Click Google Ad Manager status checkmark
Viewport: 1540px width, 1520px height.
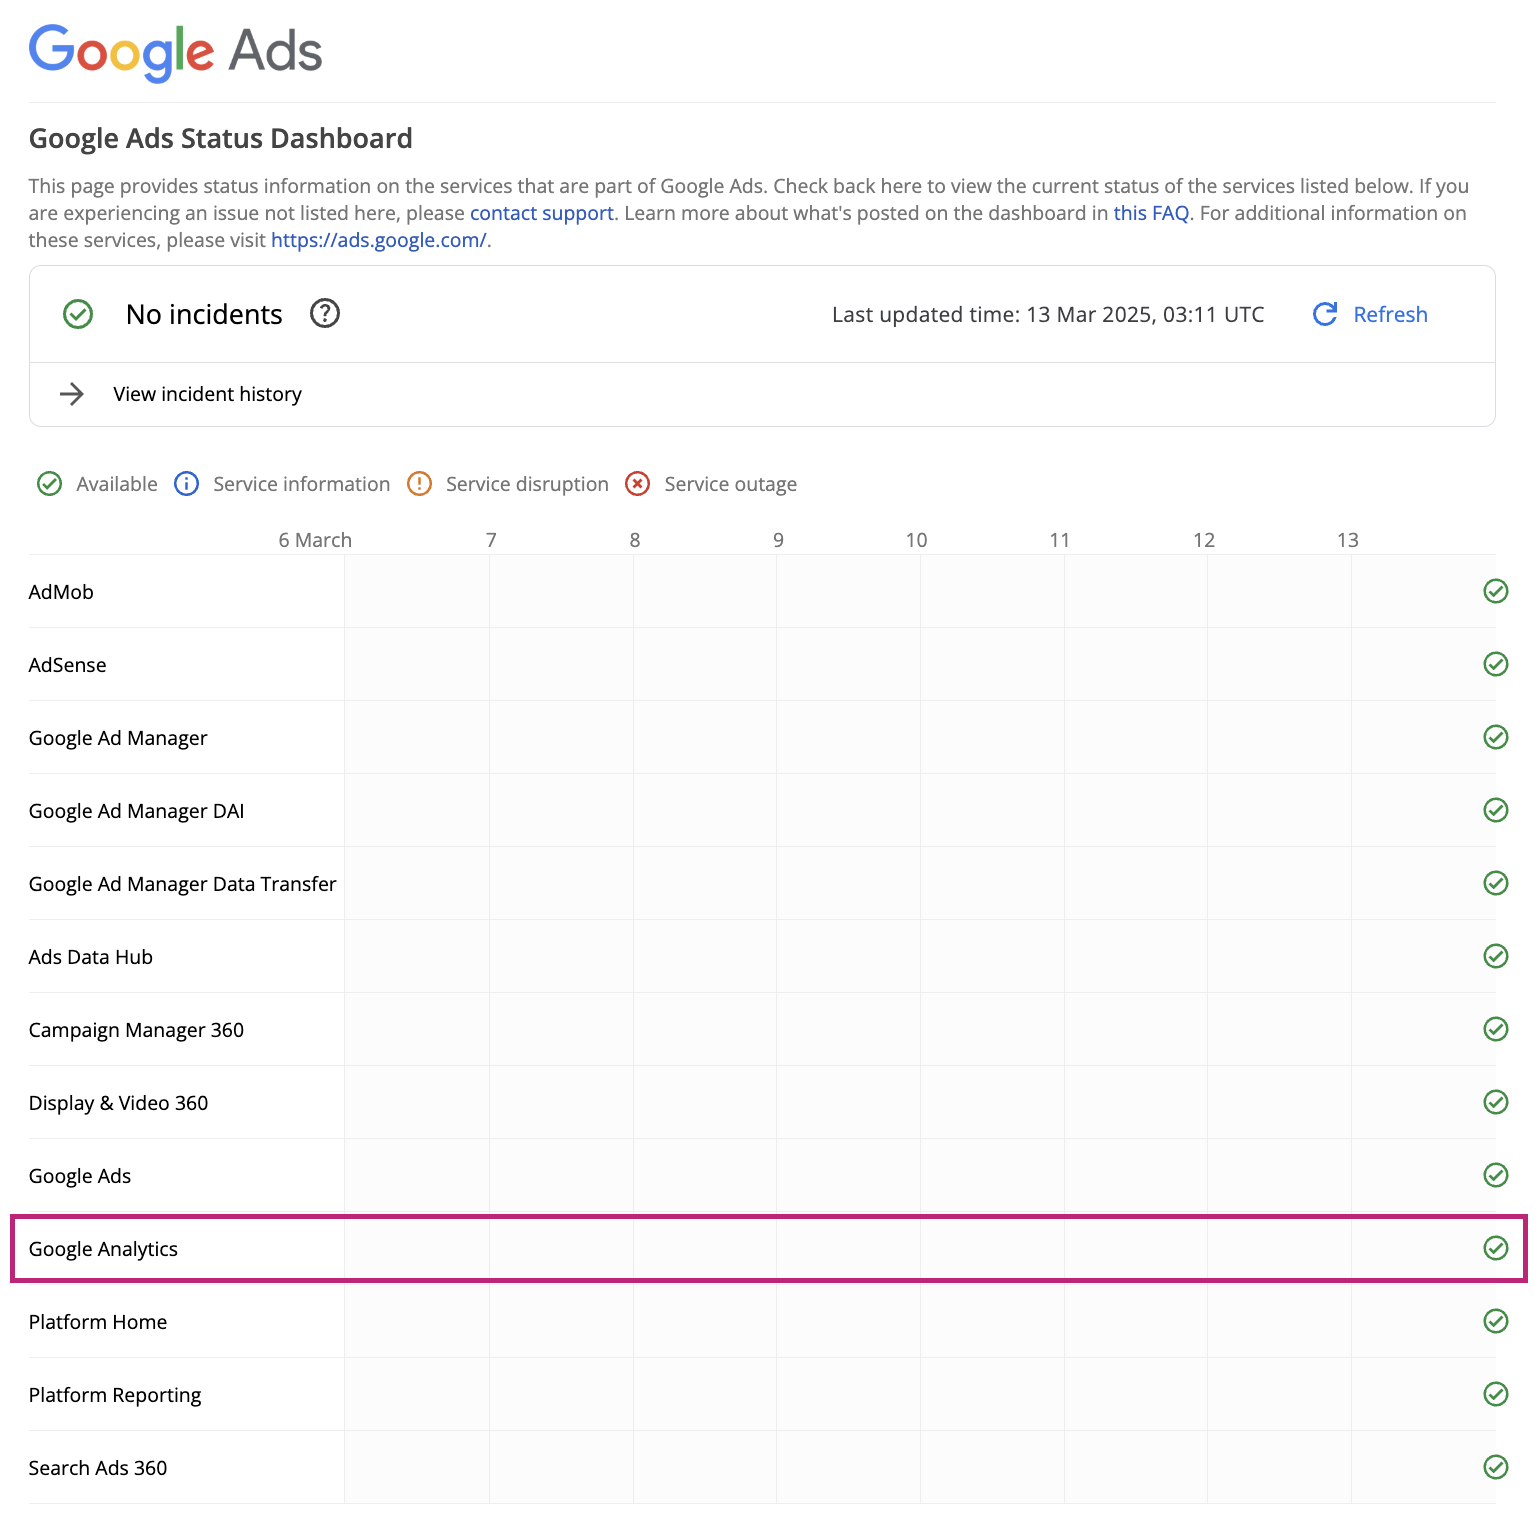click(1495, 737)
